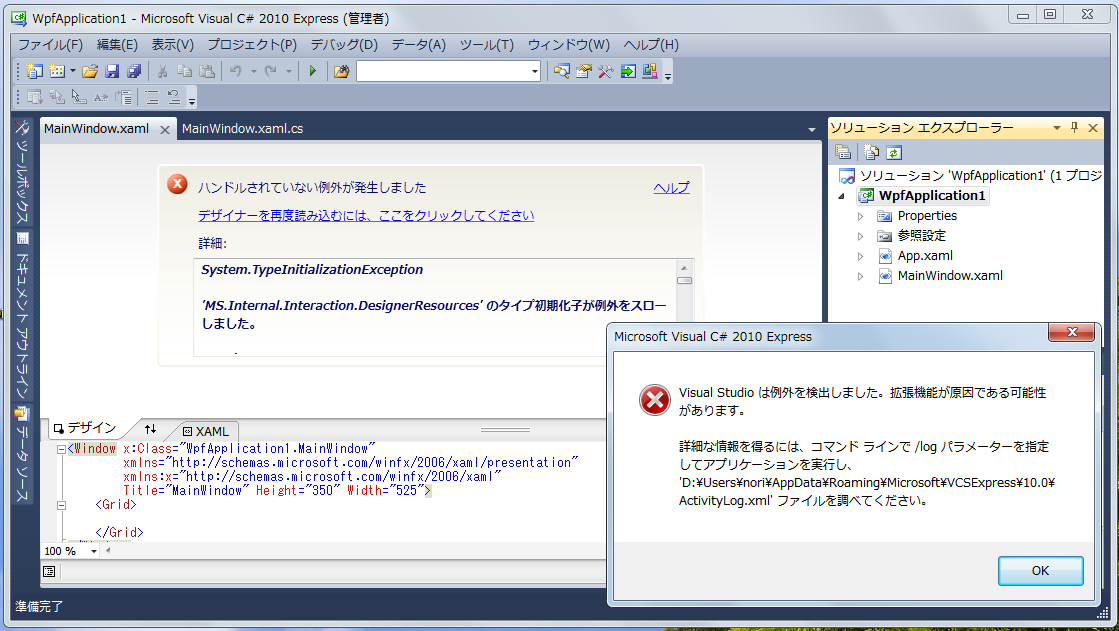Click the Undo arrow icon
1119x631 pixels.
pos(236,71)
